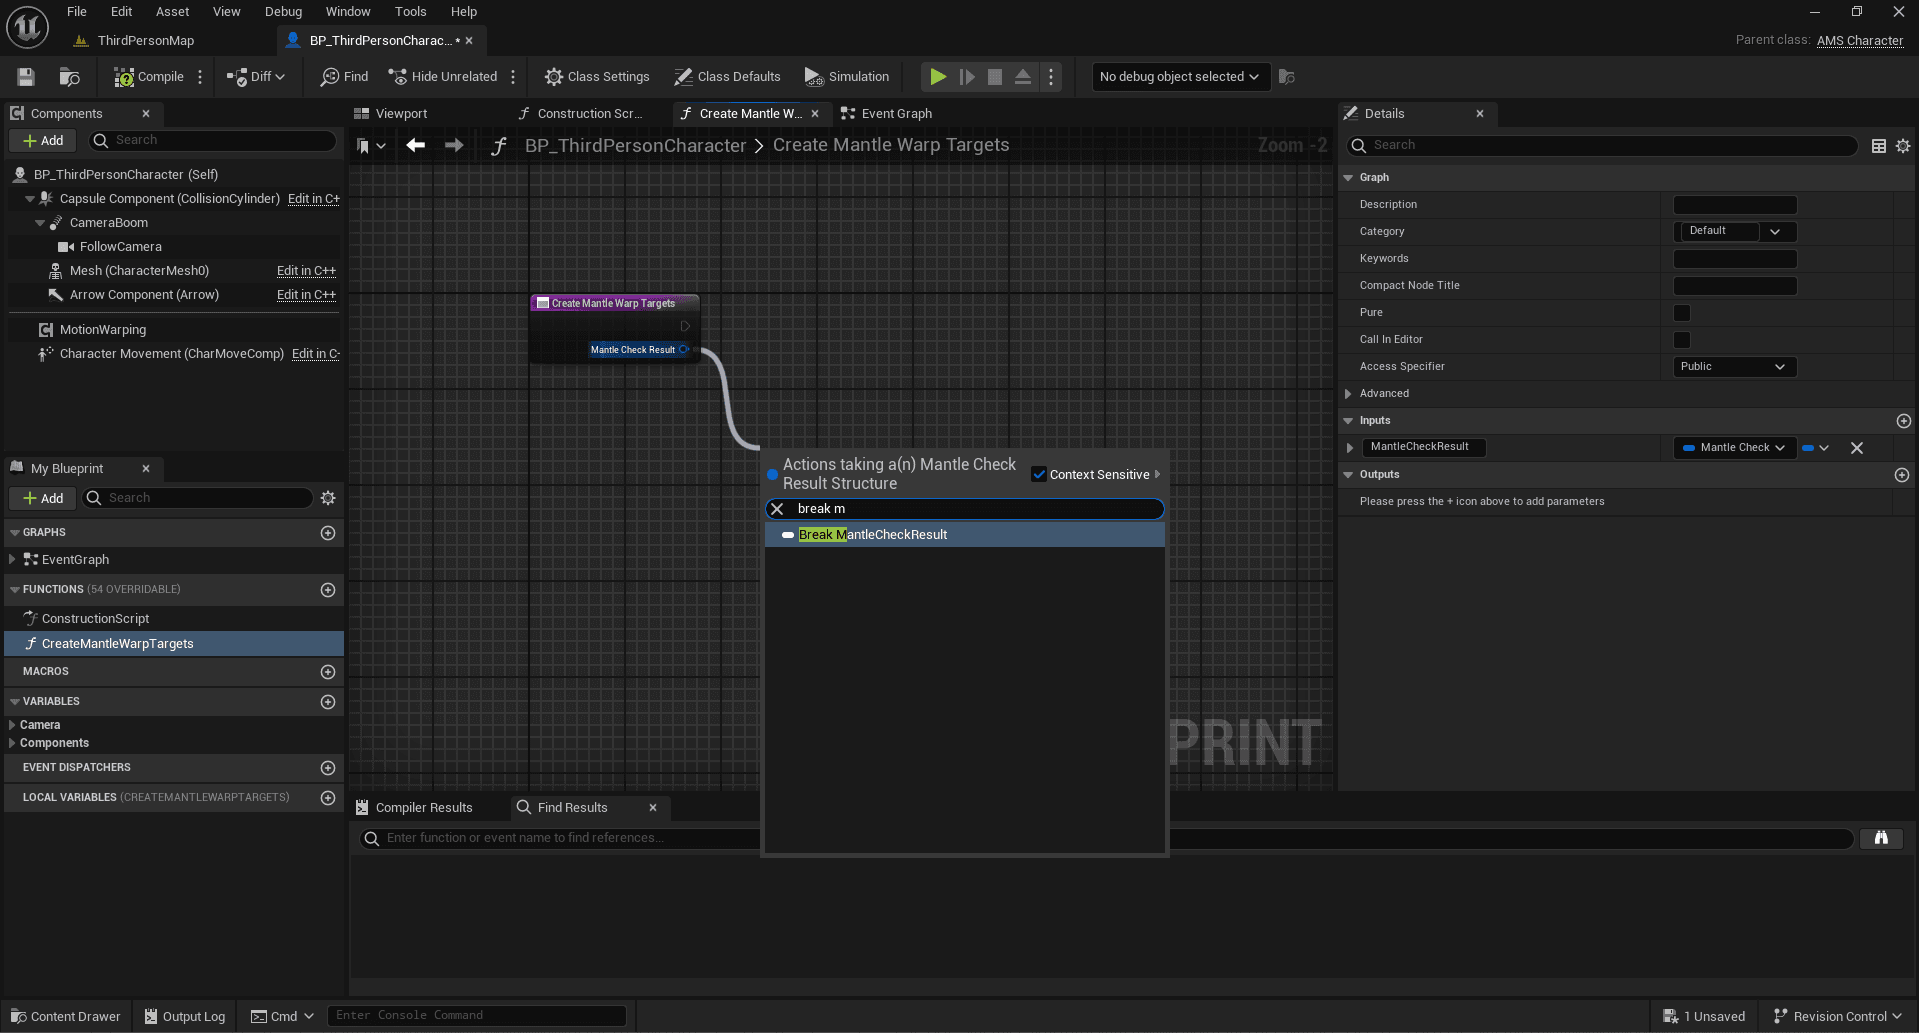This screenshot has width=1919, height=1033.
Task: Switch to the Event Graph tab
Action: click(x=895, y=114)
